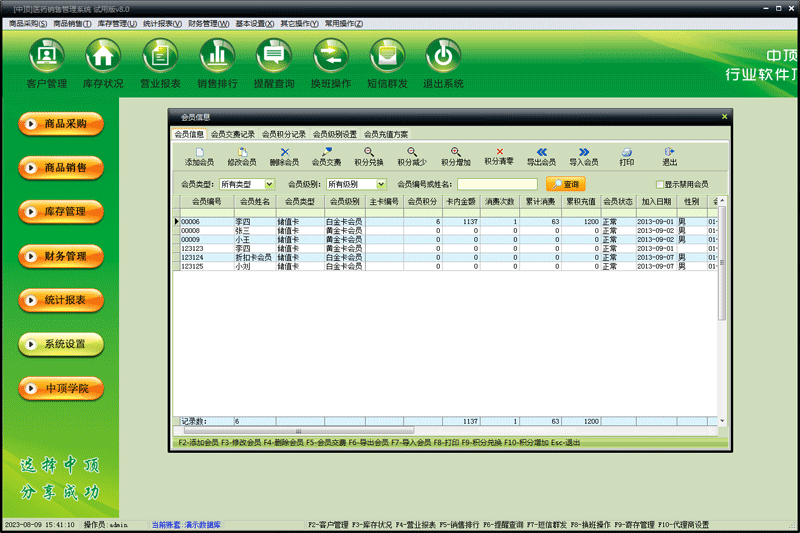The width and height of the screenshot is (800, 533).
Task: Click 系统设置 sidebar button
Action: pos(61,344)
